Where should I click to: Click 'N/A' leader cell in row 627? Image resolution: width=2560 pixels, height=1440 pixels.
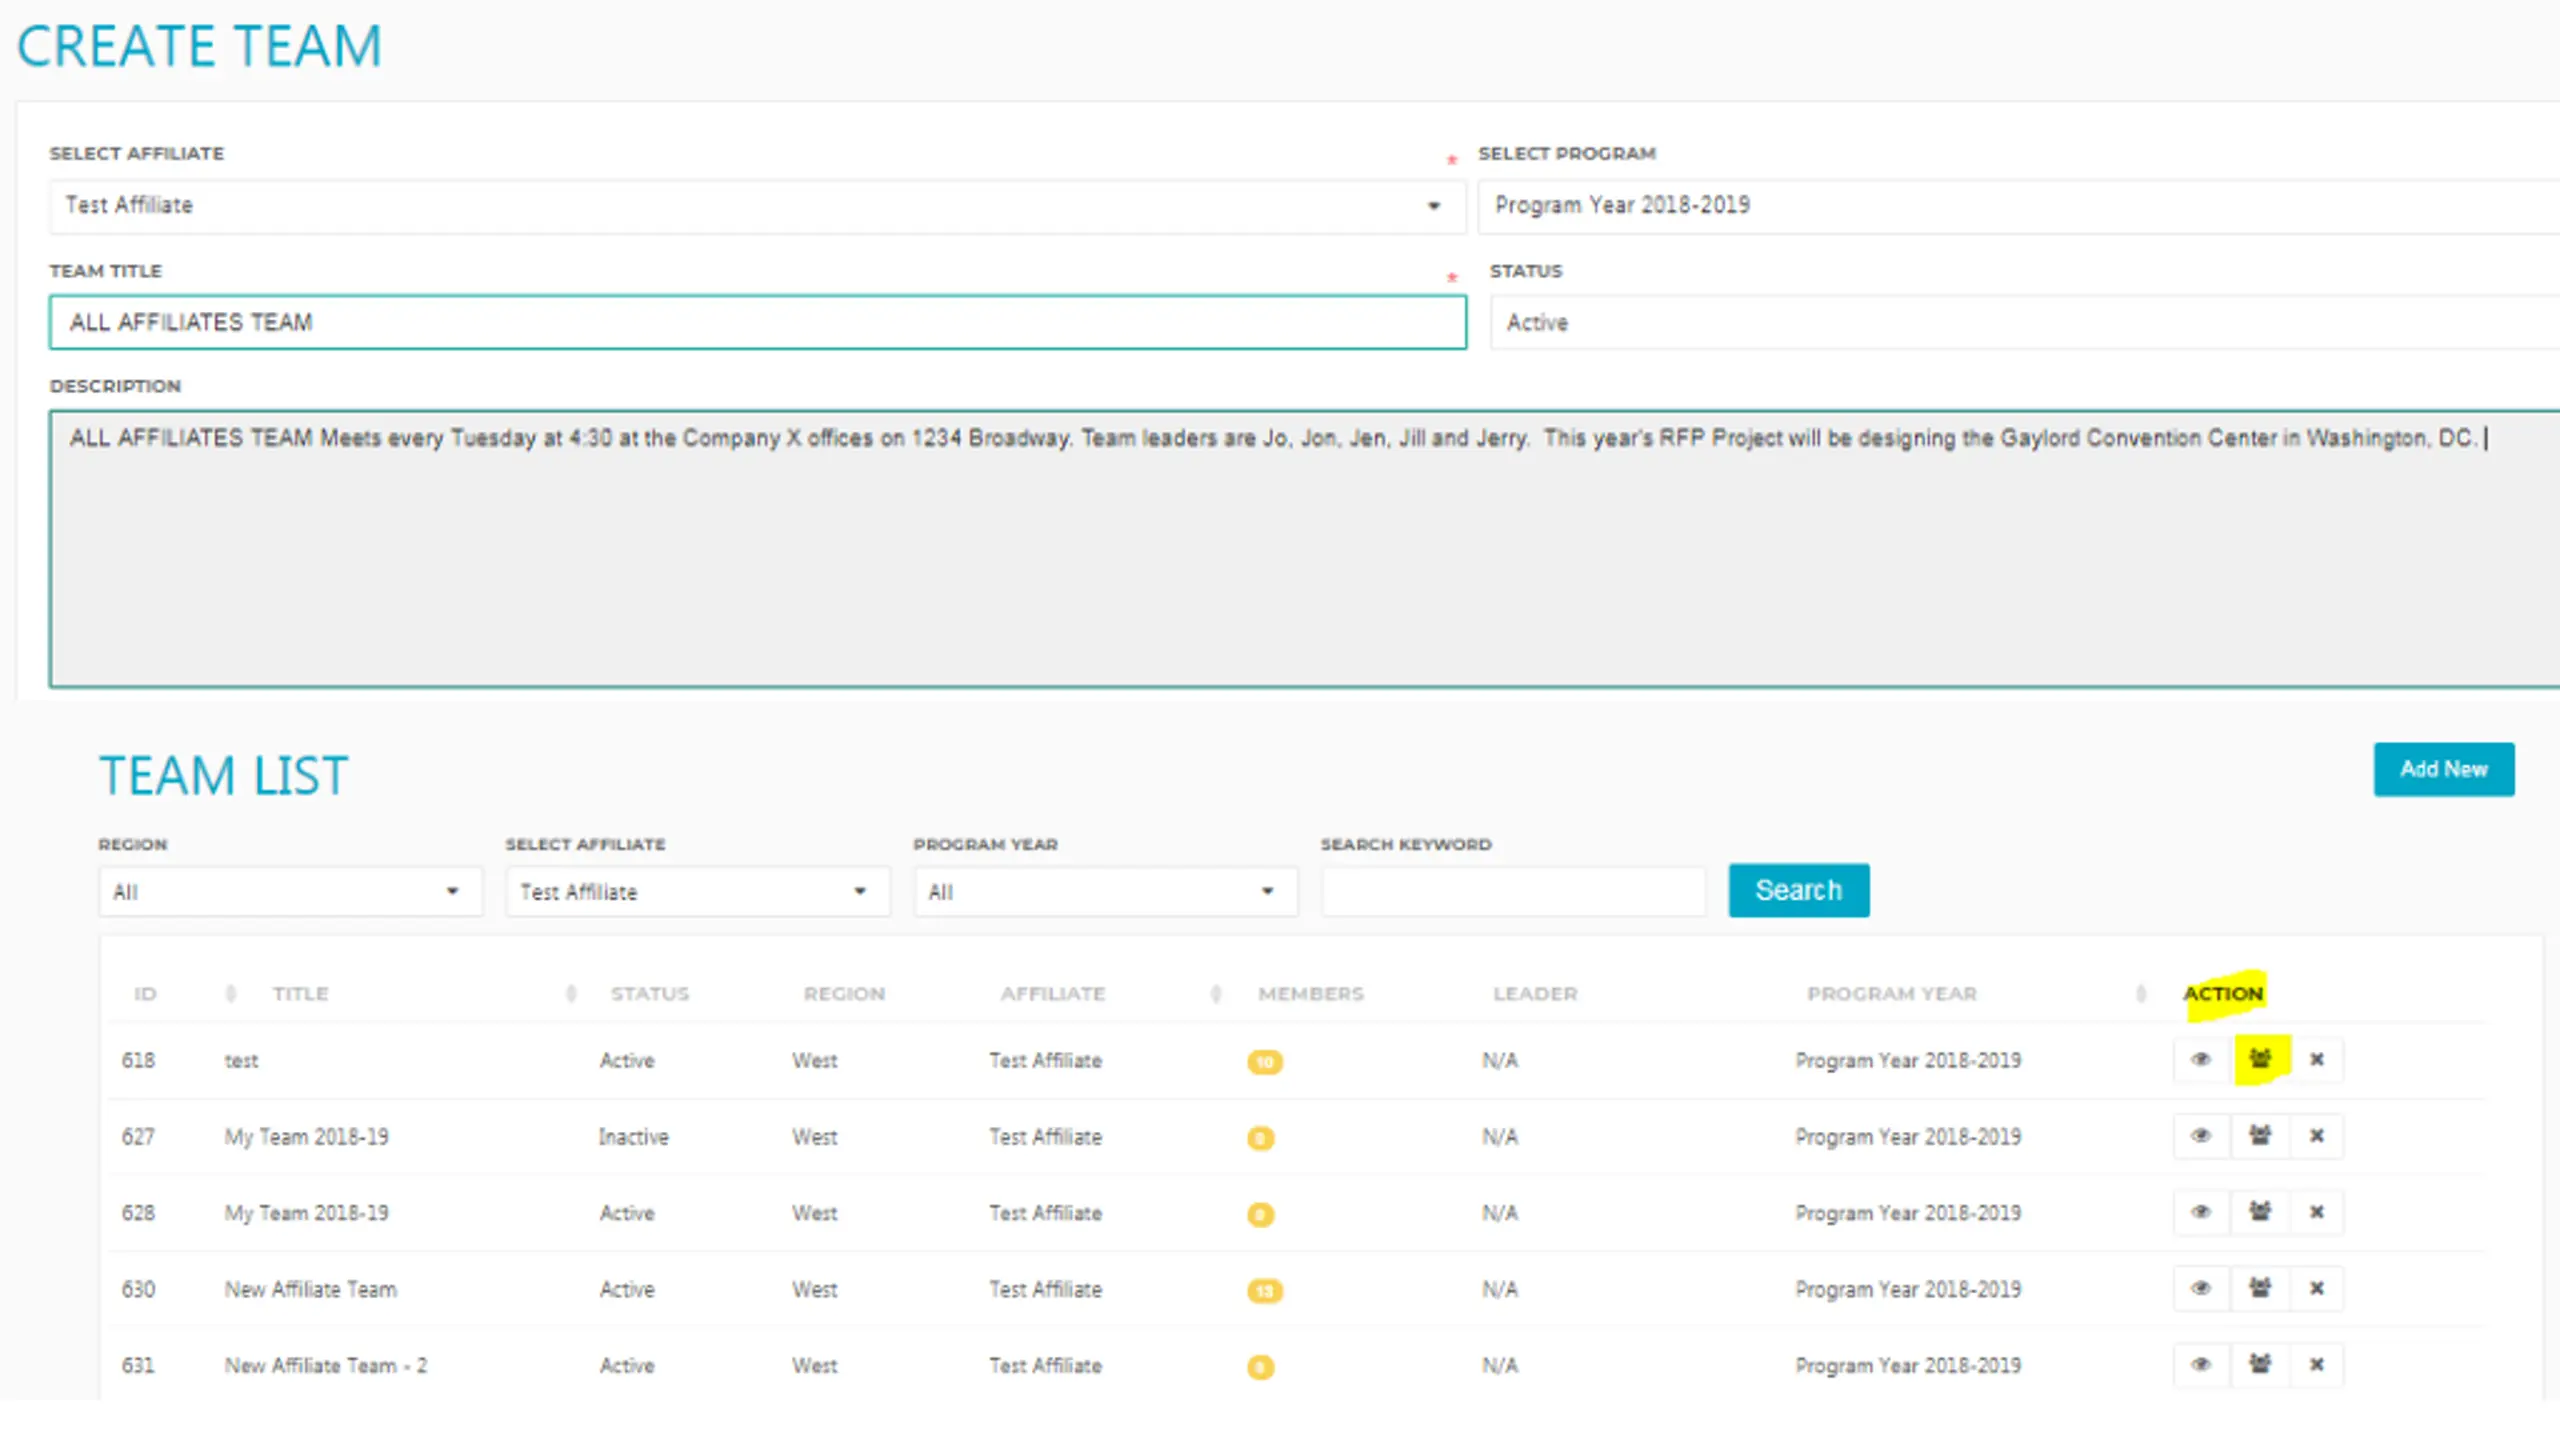click(1500, 1137)
